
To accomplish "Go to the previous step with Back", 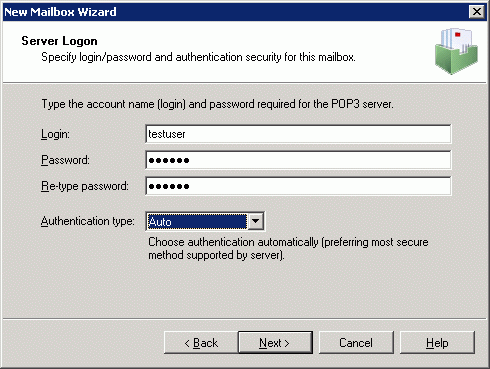I will 201,343.
